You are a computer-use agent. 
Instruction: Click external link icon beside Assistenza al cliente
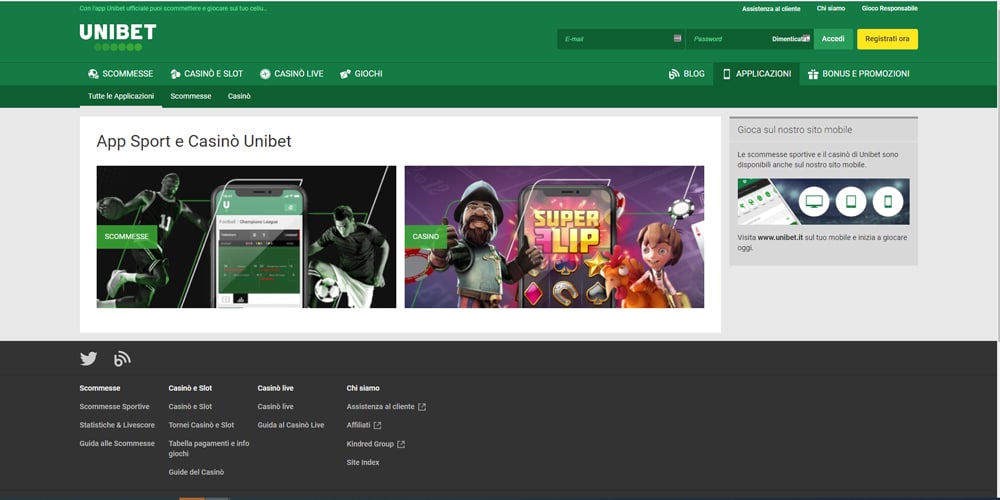coord(422,407)
